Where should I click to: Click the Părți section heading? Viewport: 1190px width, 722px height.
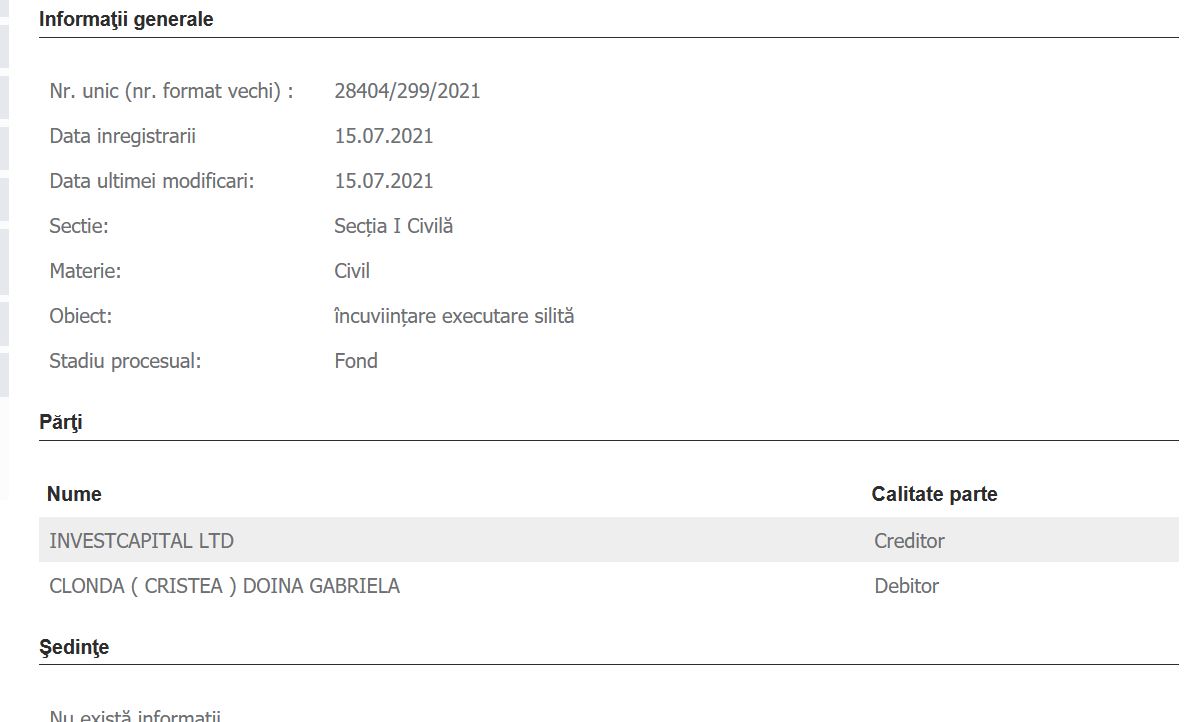(x=61, y=422)
